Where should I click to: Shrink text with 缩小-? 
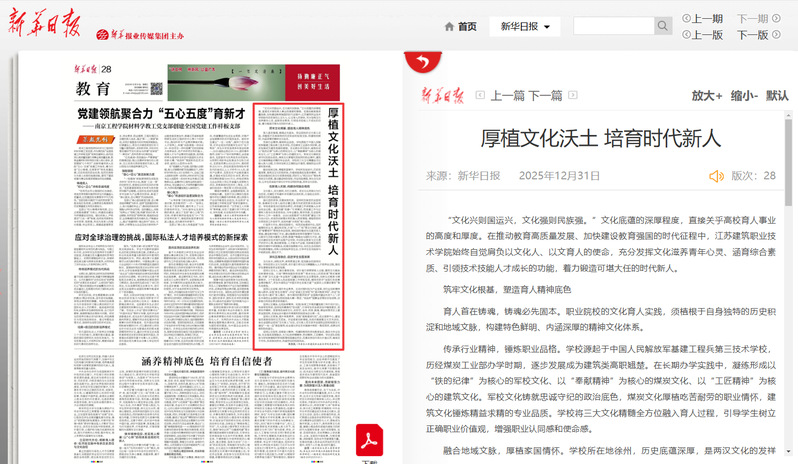pos(744,96)
